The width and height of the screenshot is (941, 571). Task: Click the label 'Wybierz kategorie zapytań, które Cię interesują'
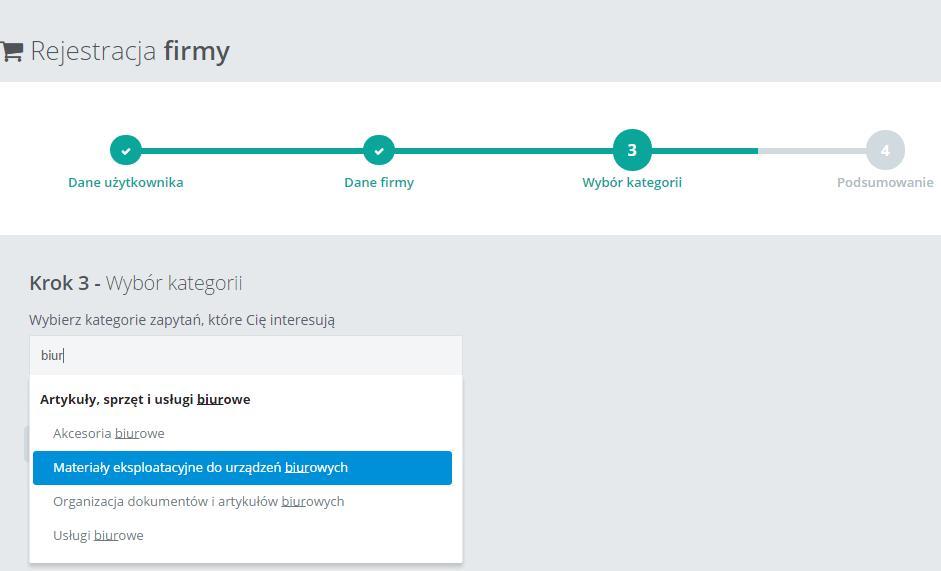pos(182,320)
